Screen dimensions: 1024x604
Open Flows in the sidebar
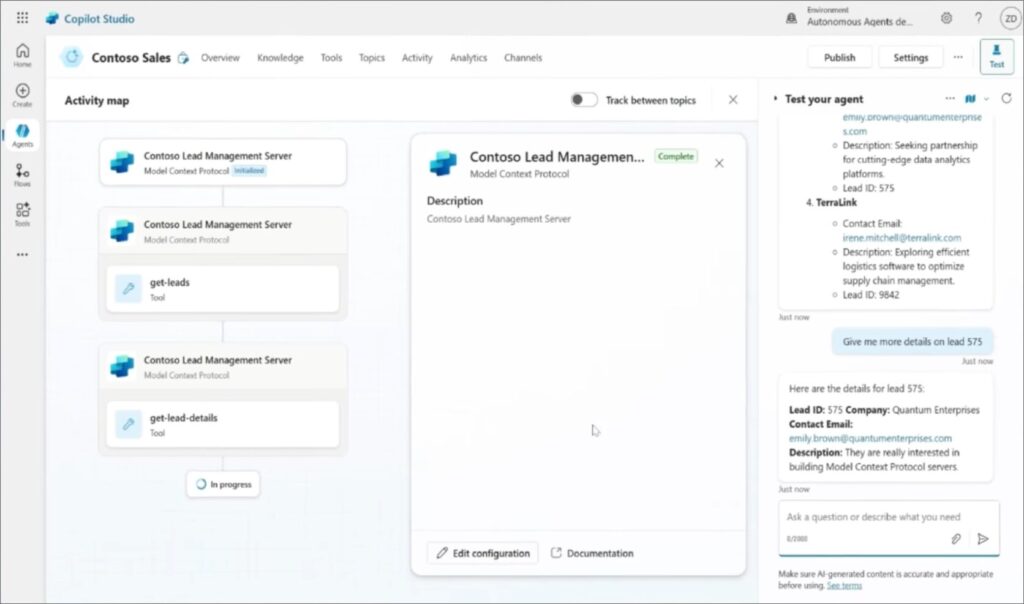(x=22, y=175)
